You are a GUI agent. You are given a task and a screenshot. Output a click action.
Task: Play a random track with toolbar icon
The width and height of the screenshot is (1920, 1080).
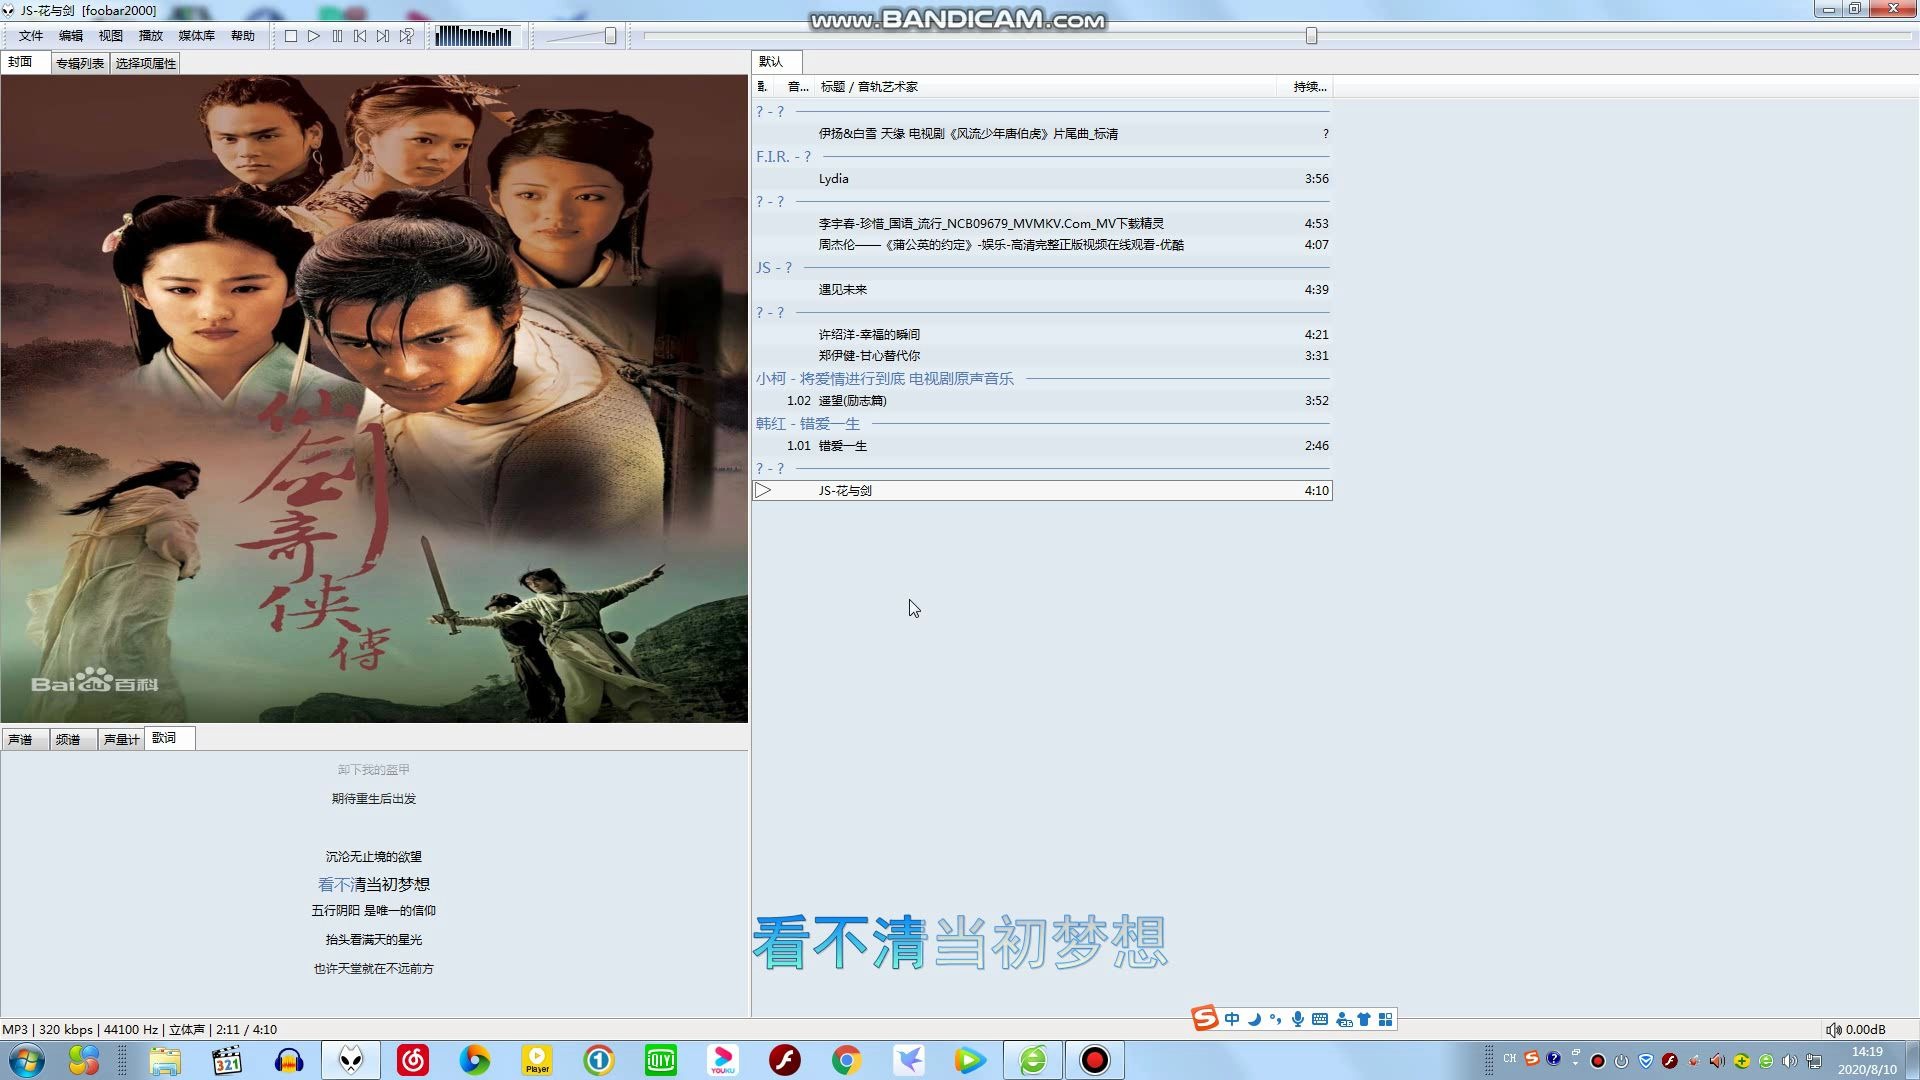[x=406, y=36]
